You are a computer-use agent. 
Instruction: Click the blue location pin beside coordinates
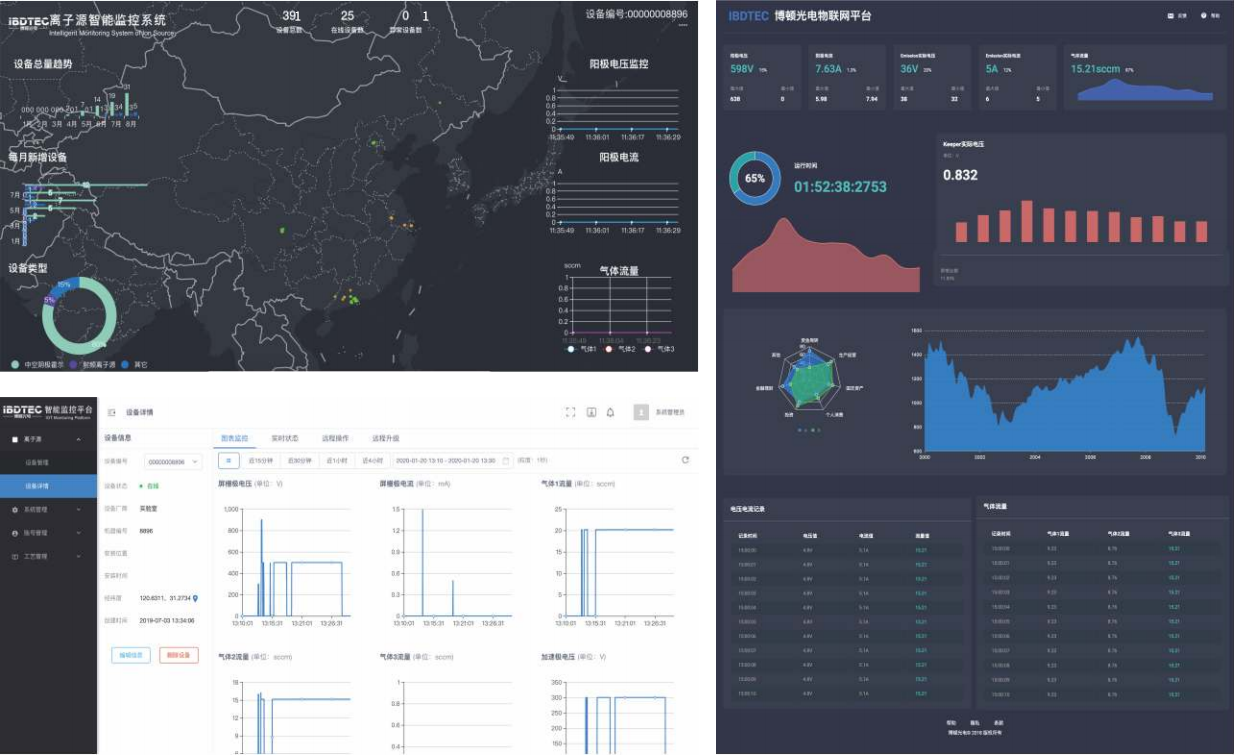click(195, 598)
